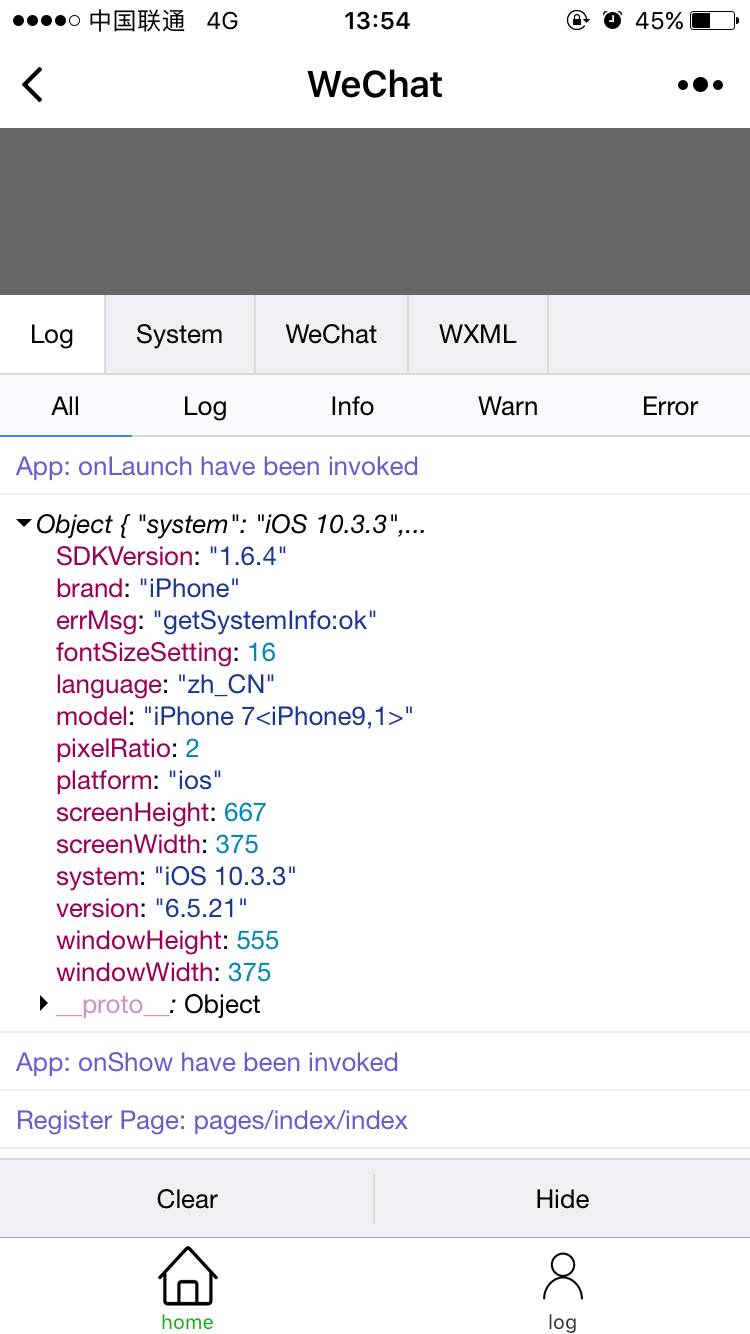Open the WeChat console tab

(x=331, y=335)
